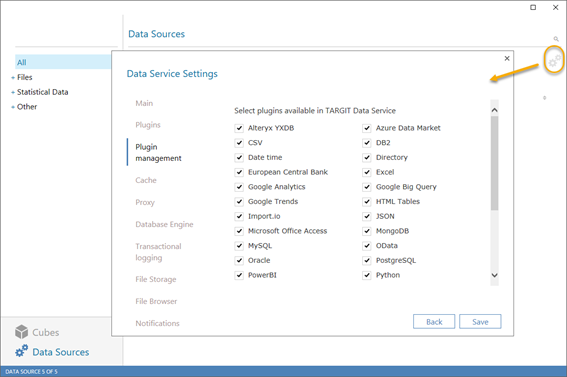Disable the OData plugin
The width and height of the screenshot is (567, 377).
[367, 246]
